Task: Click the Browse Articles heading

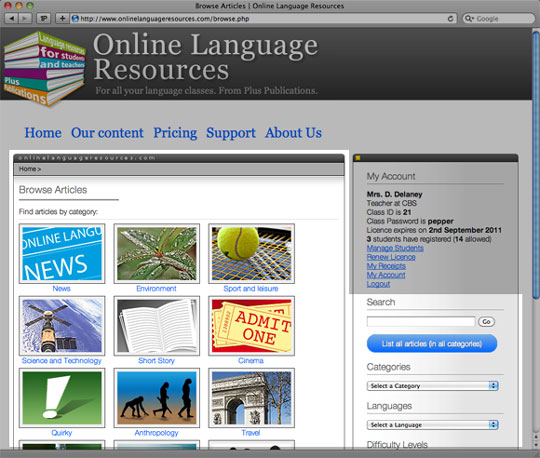Action: point(53,190)
